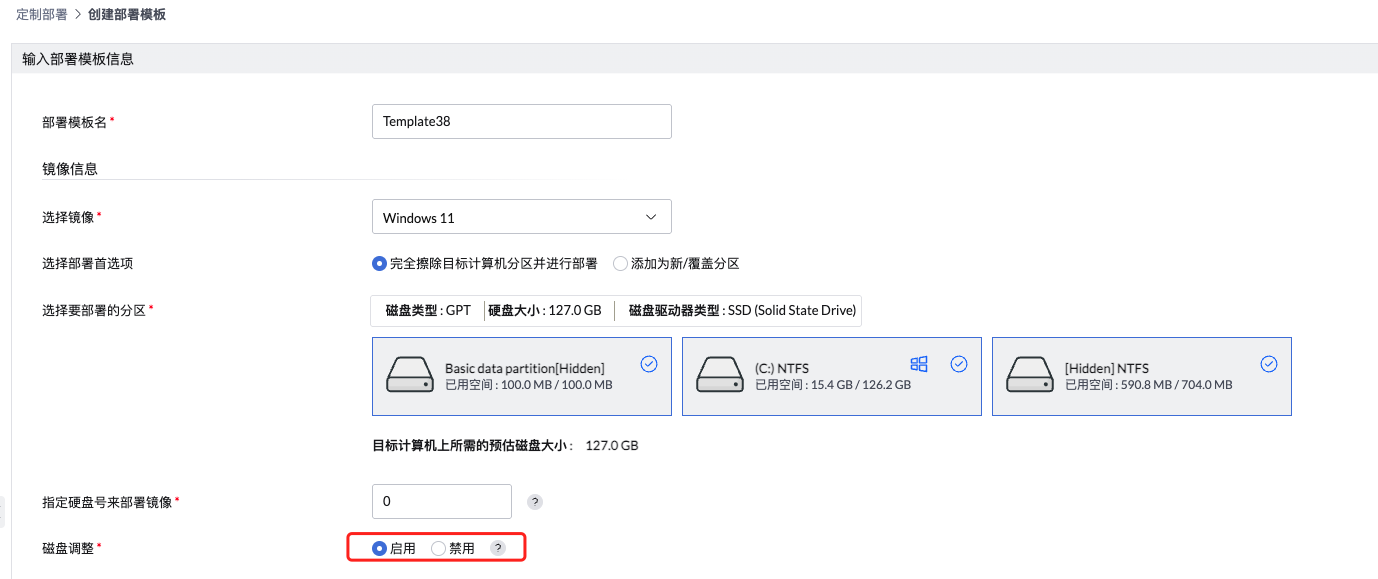This screenshot has width=1378, height=579.
Task: Click the 磁盘类型 : GPT info label
Action: click(x=428, y=310)
